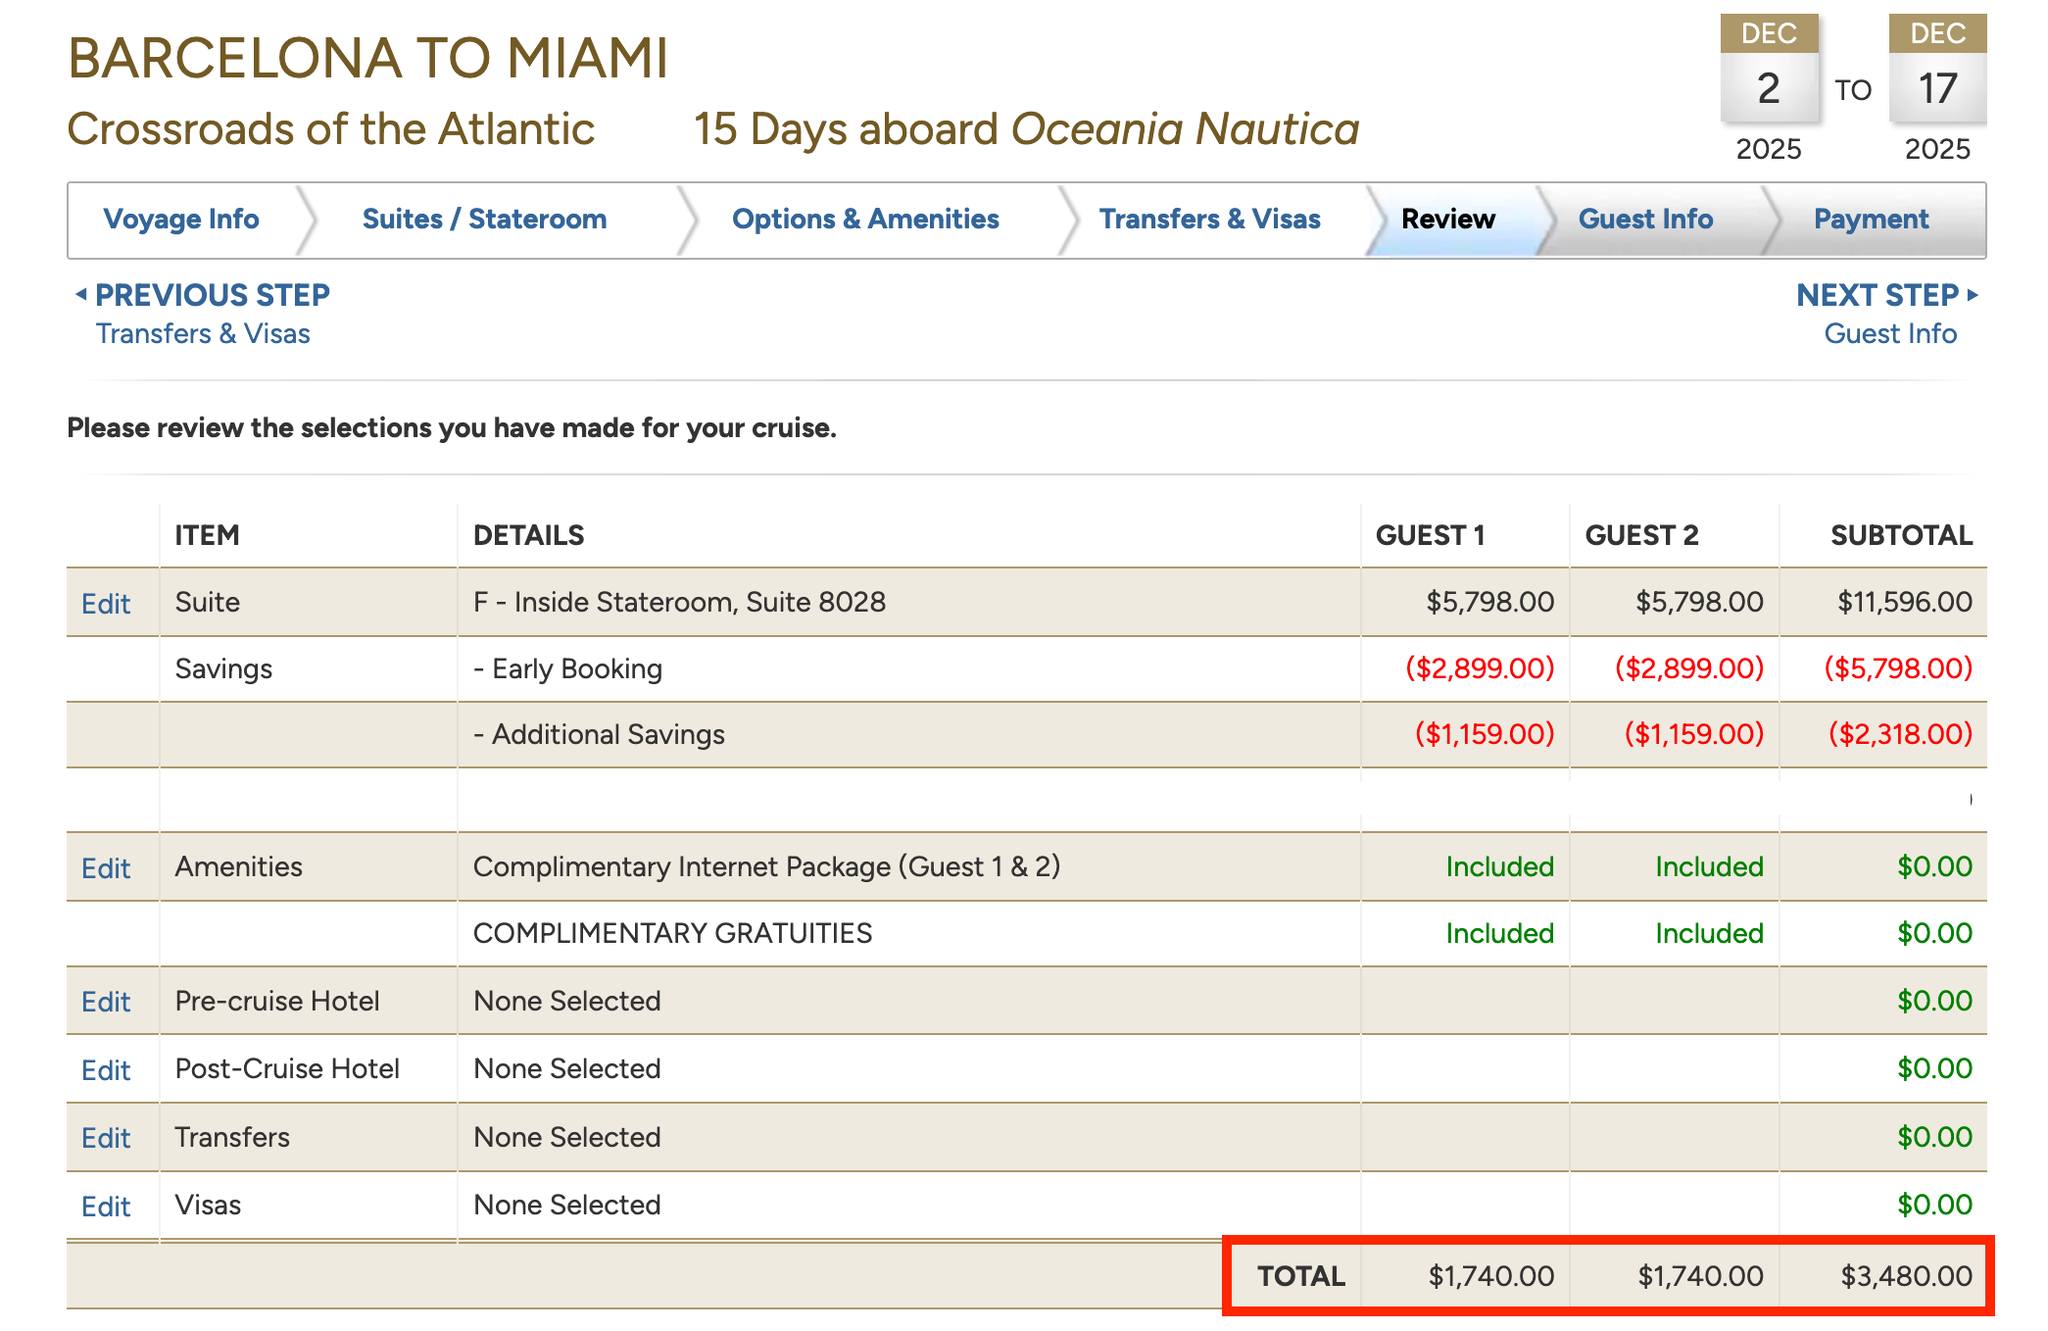This screenshot has height=1331, width=2048.
Task: Edit the Pre-cruise Hotel selection
Action: [106, 1002]
